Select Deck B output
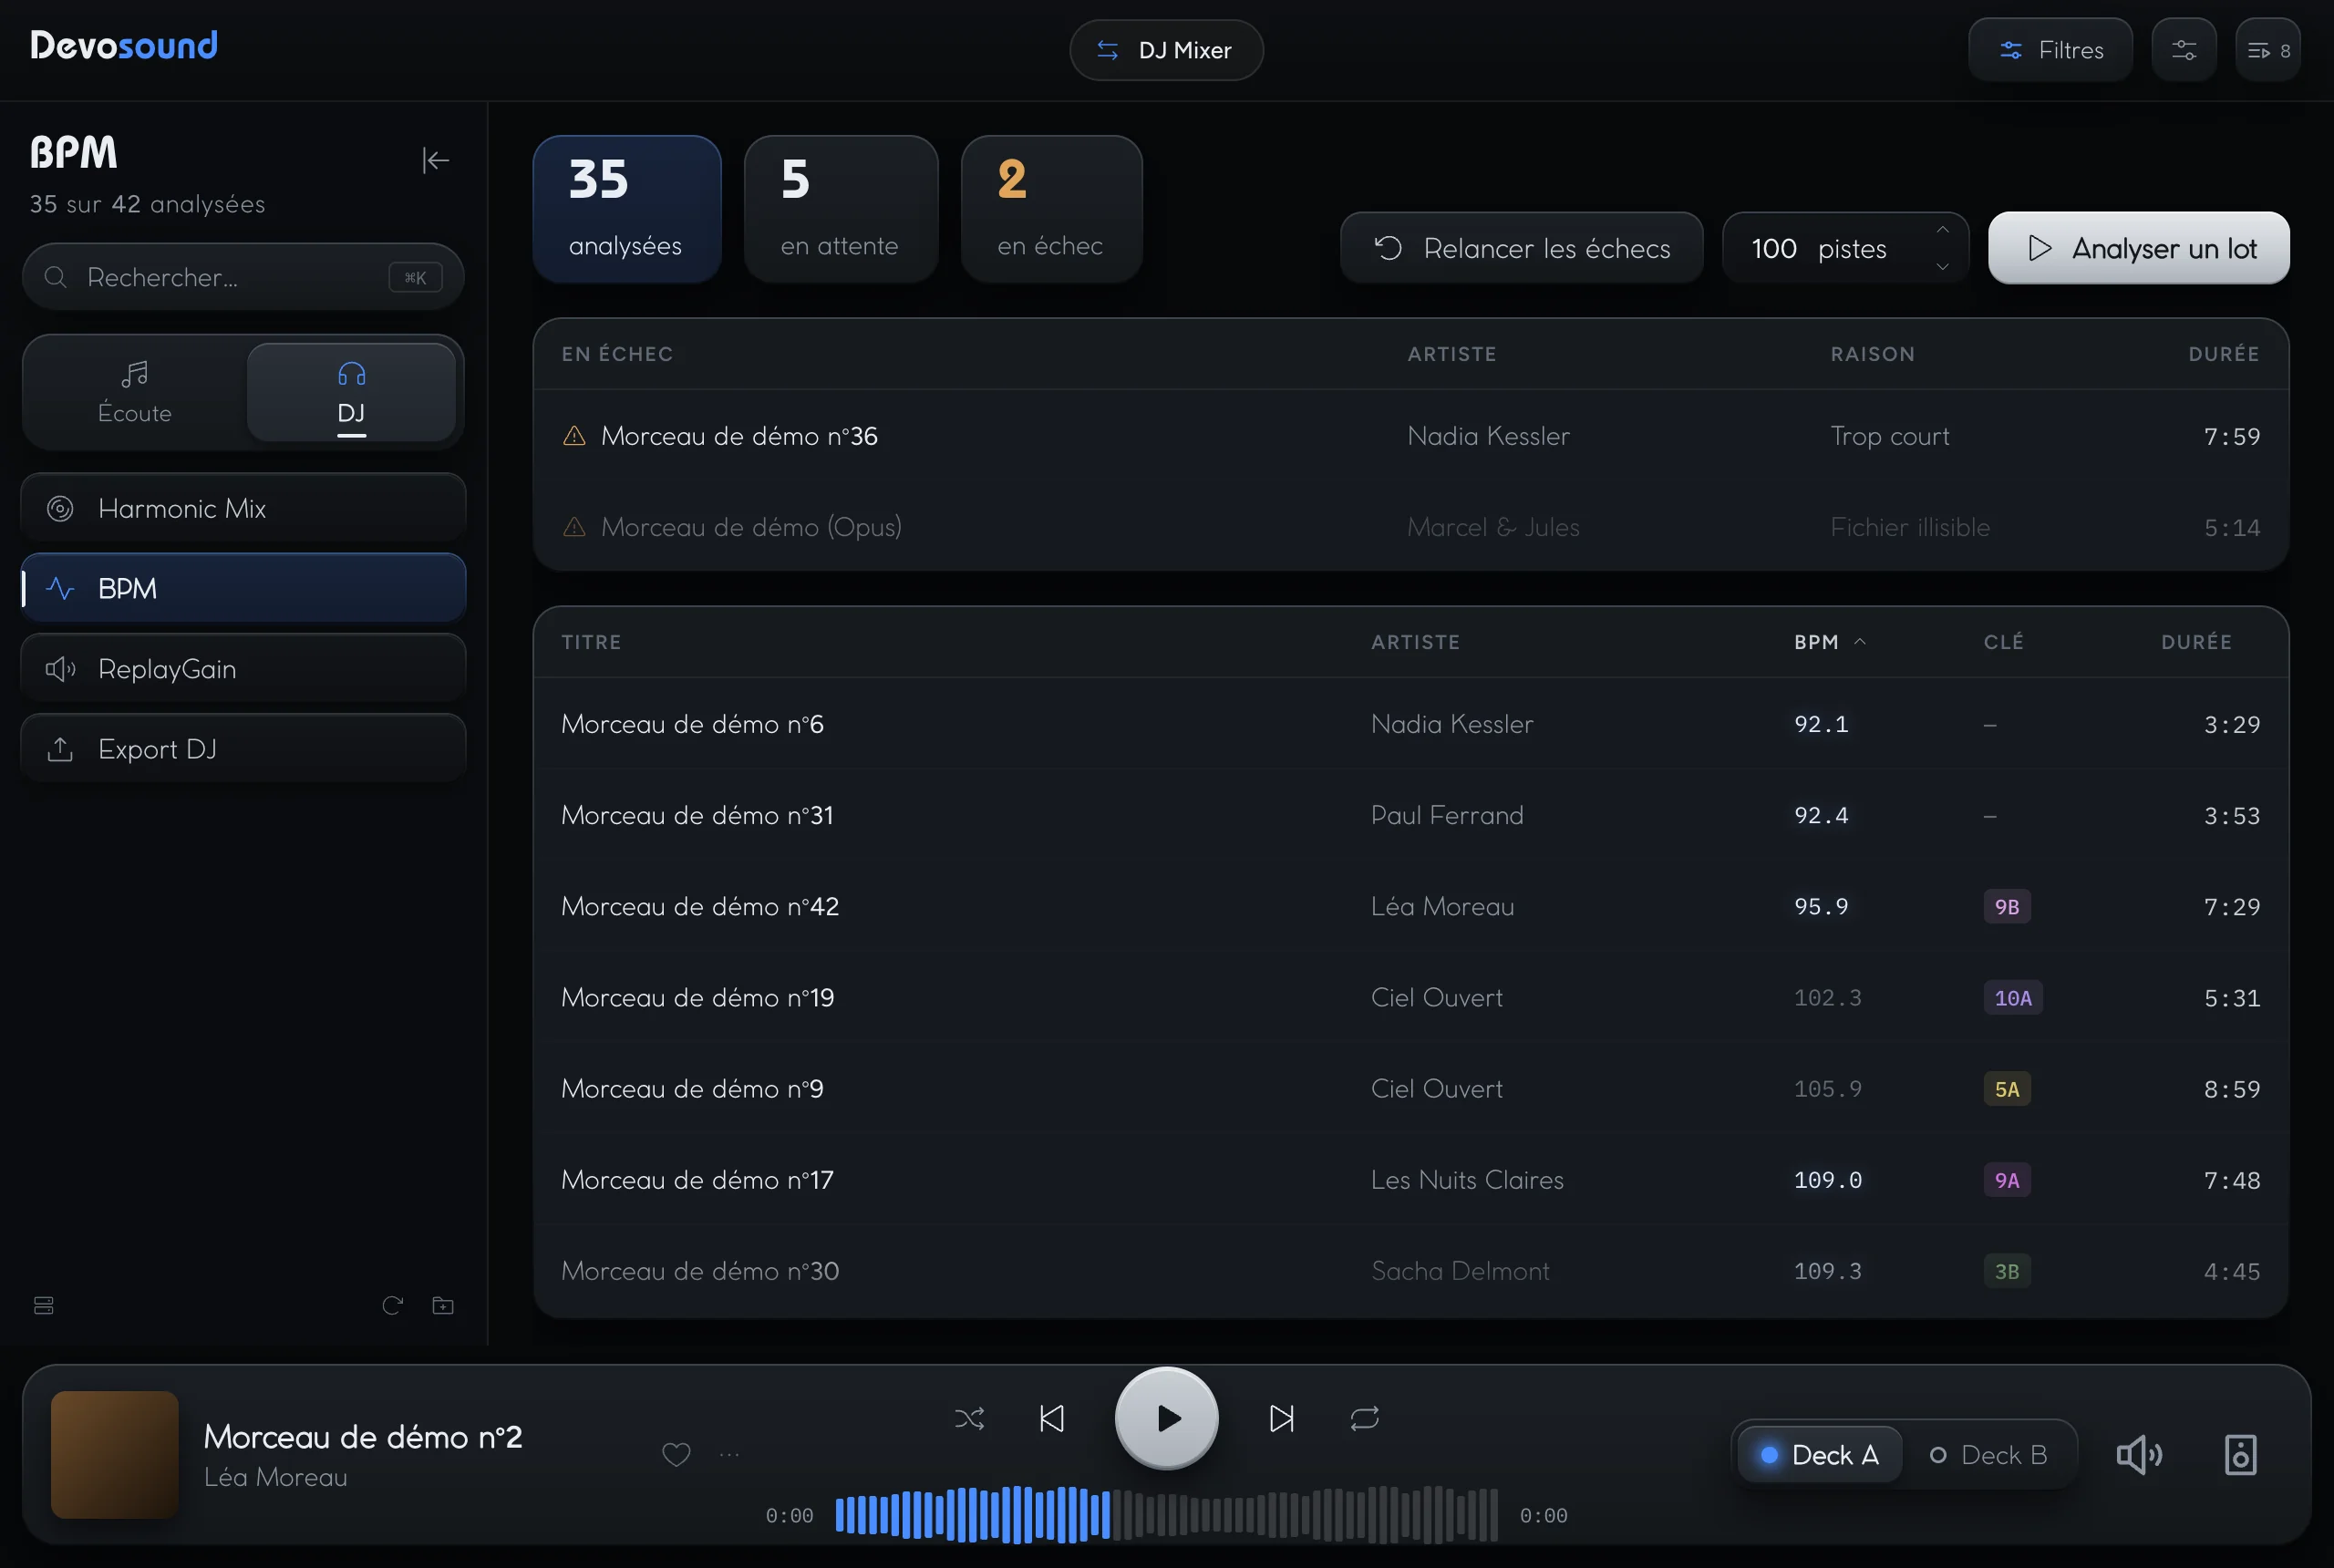The image size is (2334, 1568). pyautogui.click(x=1988, y=1454)
